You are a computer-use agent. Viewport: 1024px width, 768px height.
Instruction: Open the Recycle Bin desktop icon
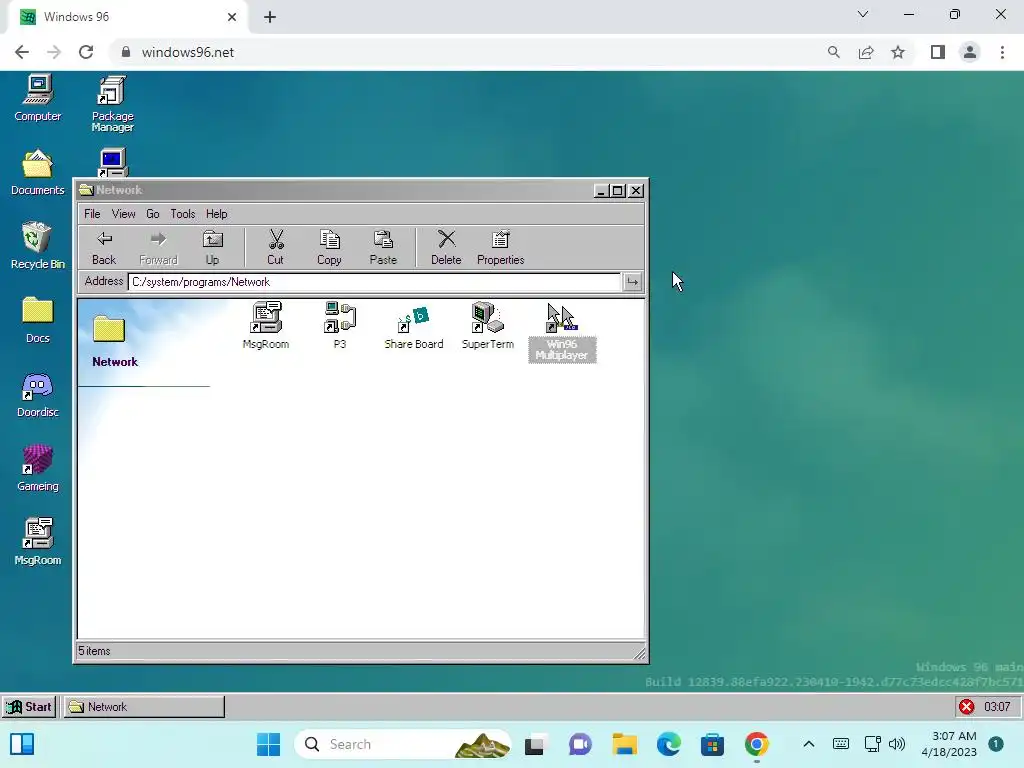click(38, 246)
